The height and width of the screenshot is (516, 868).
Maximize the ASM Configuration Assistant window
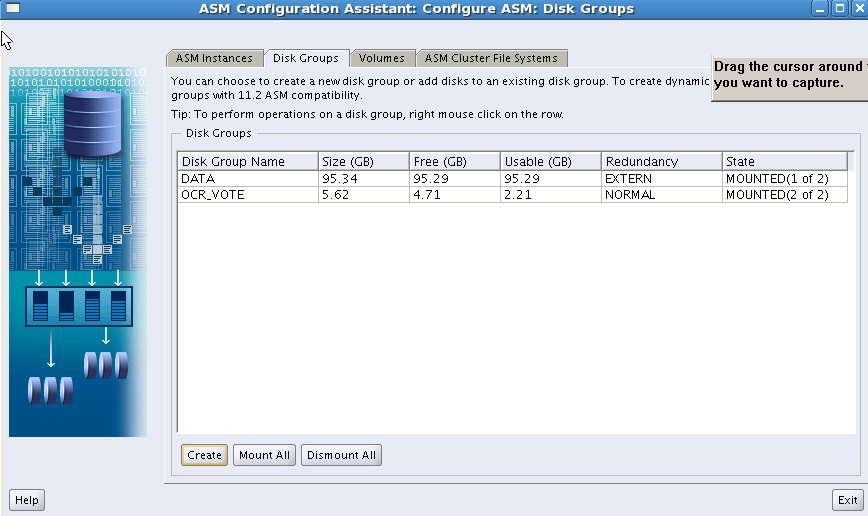pos(839,8)
